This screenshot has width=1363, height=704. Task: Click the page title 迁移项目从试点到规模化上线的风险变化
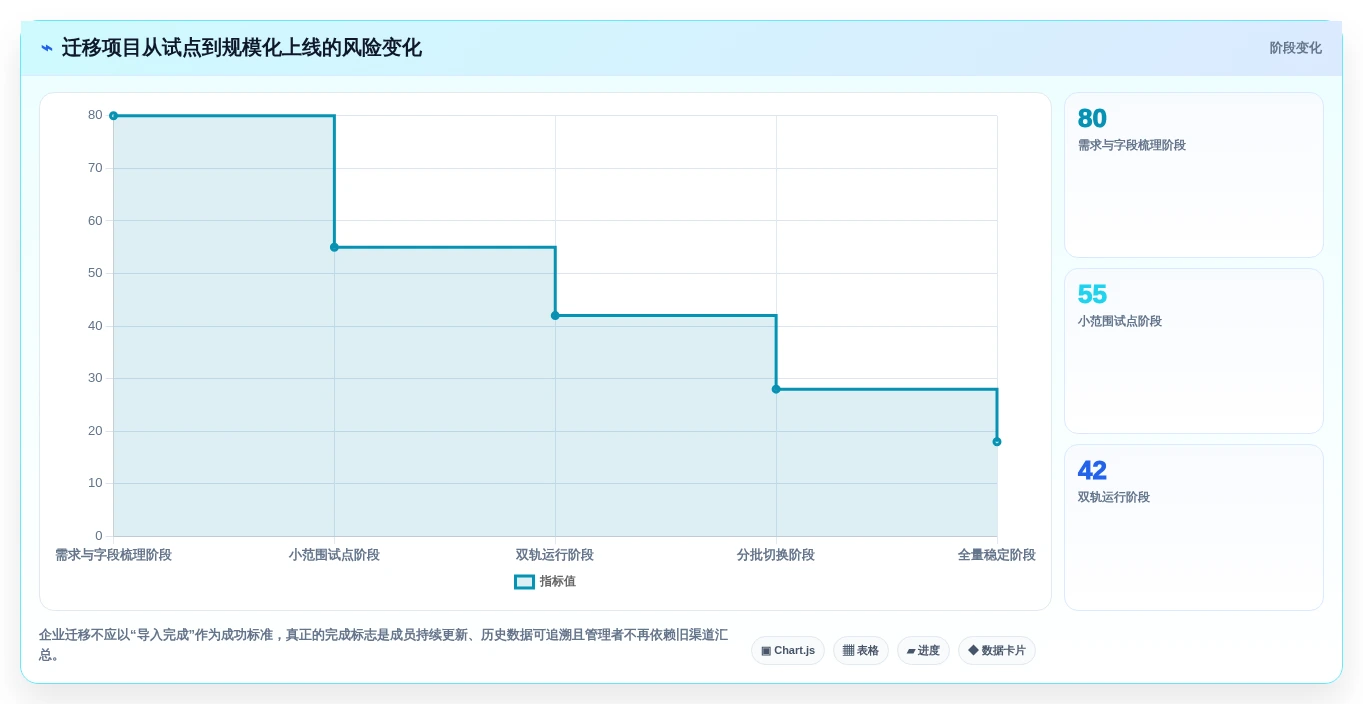click(242, 48)
